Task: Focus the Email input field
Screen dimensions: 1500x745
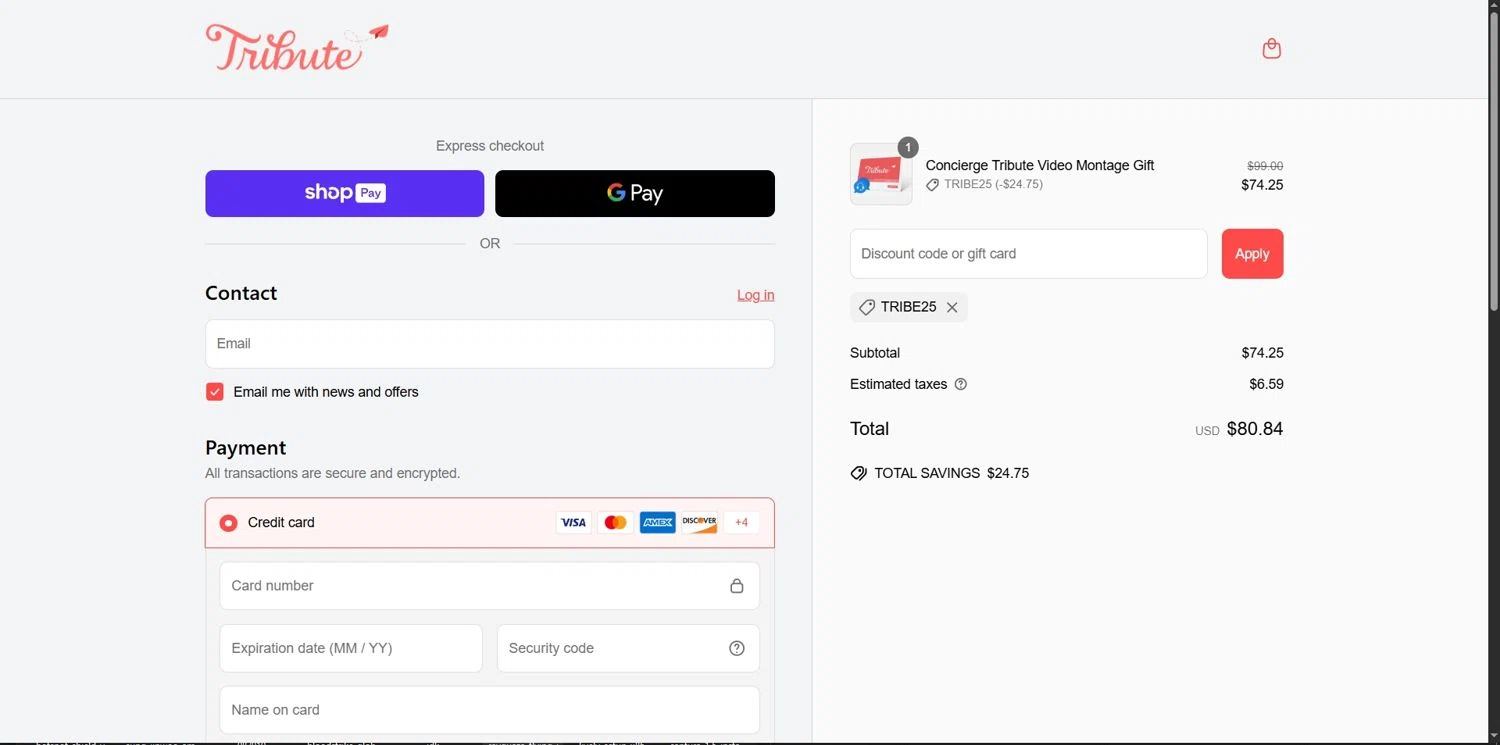Action: tap(490, 344)
